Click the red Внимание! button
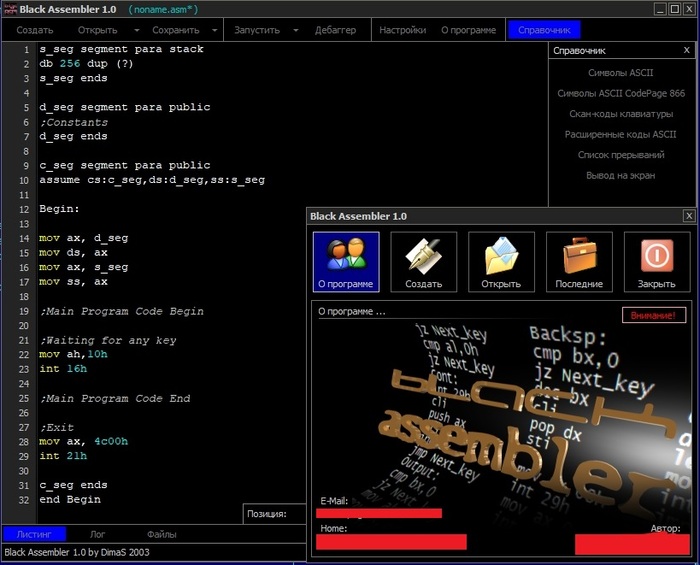 point(654,315)
